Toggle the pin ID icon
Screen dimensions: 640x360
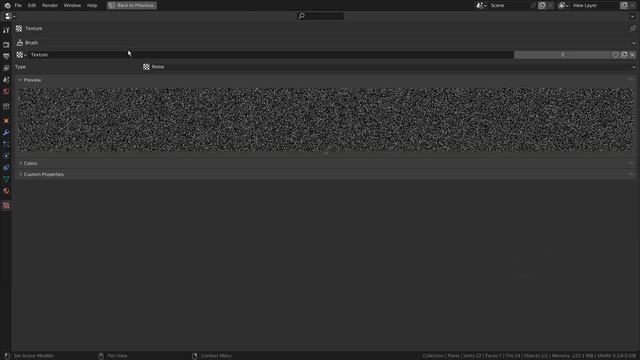tap(633, 29)
